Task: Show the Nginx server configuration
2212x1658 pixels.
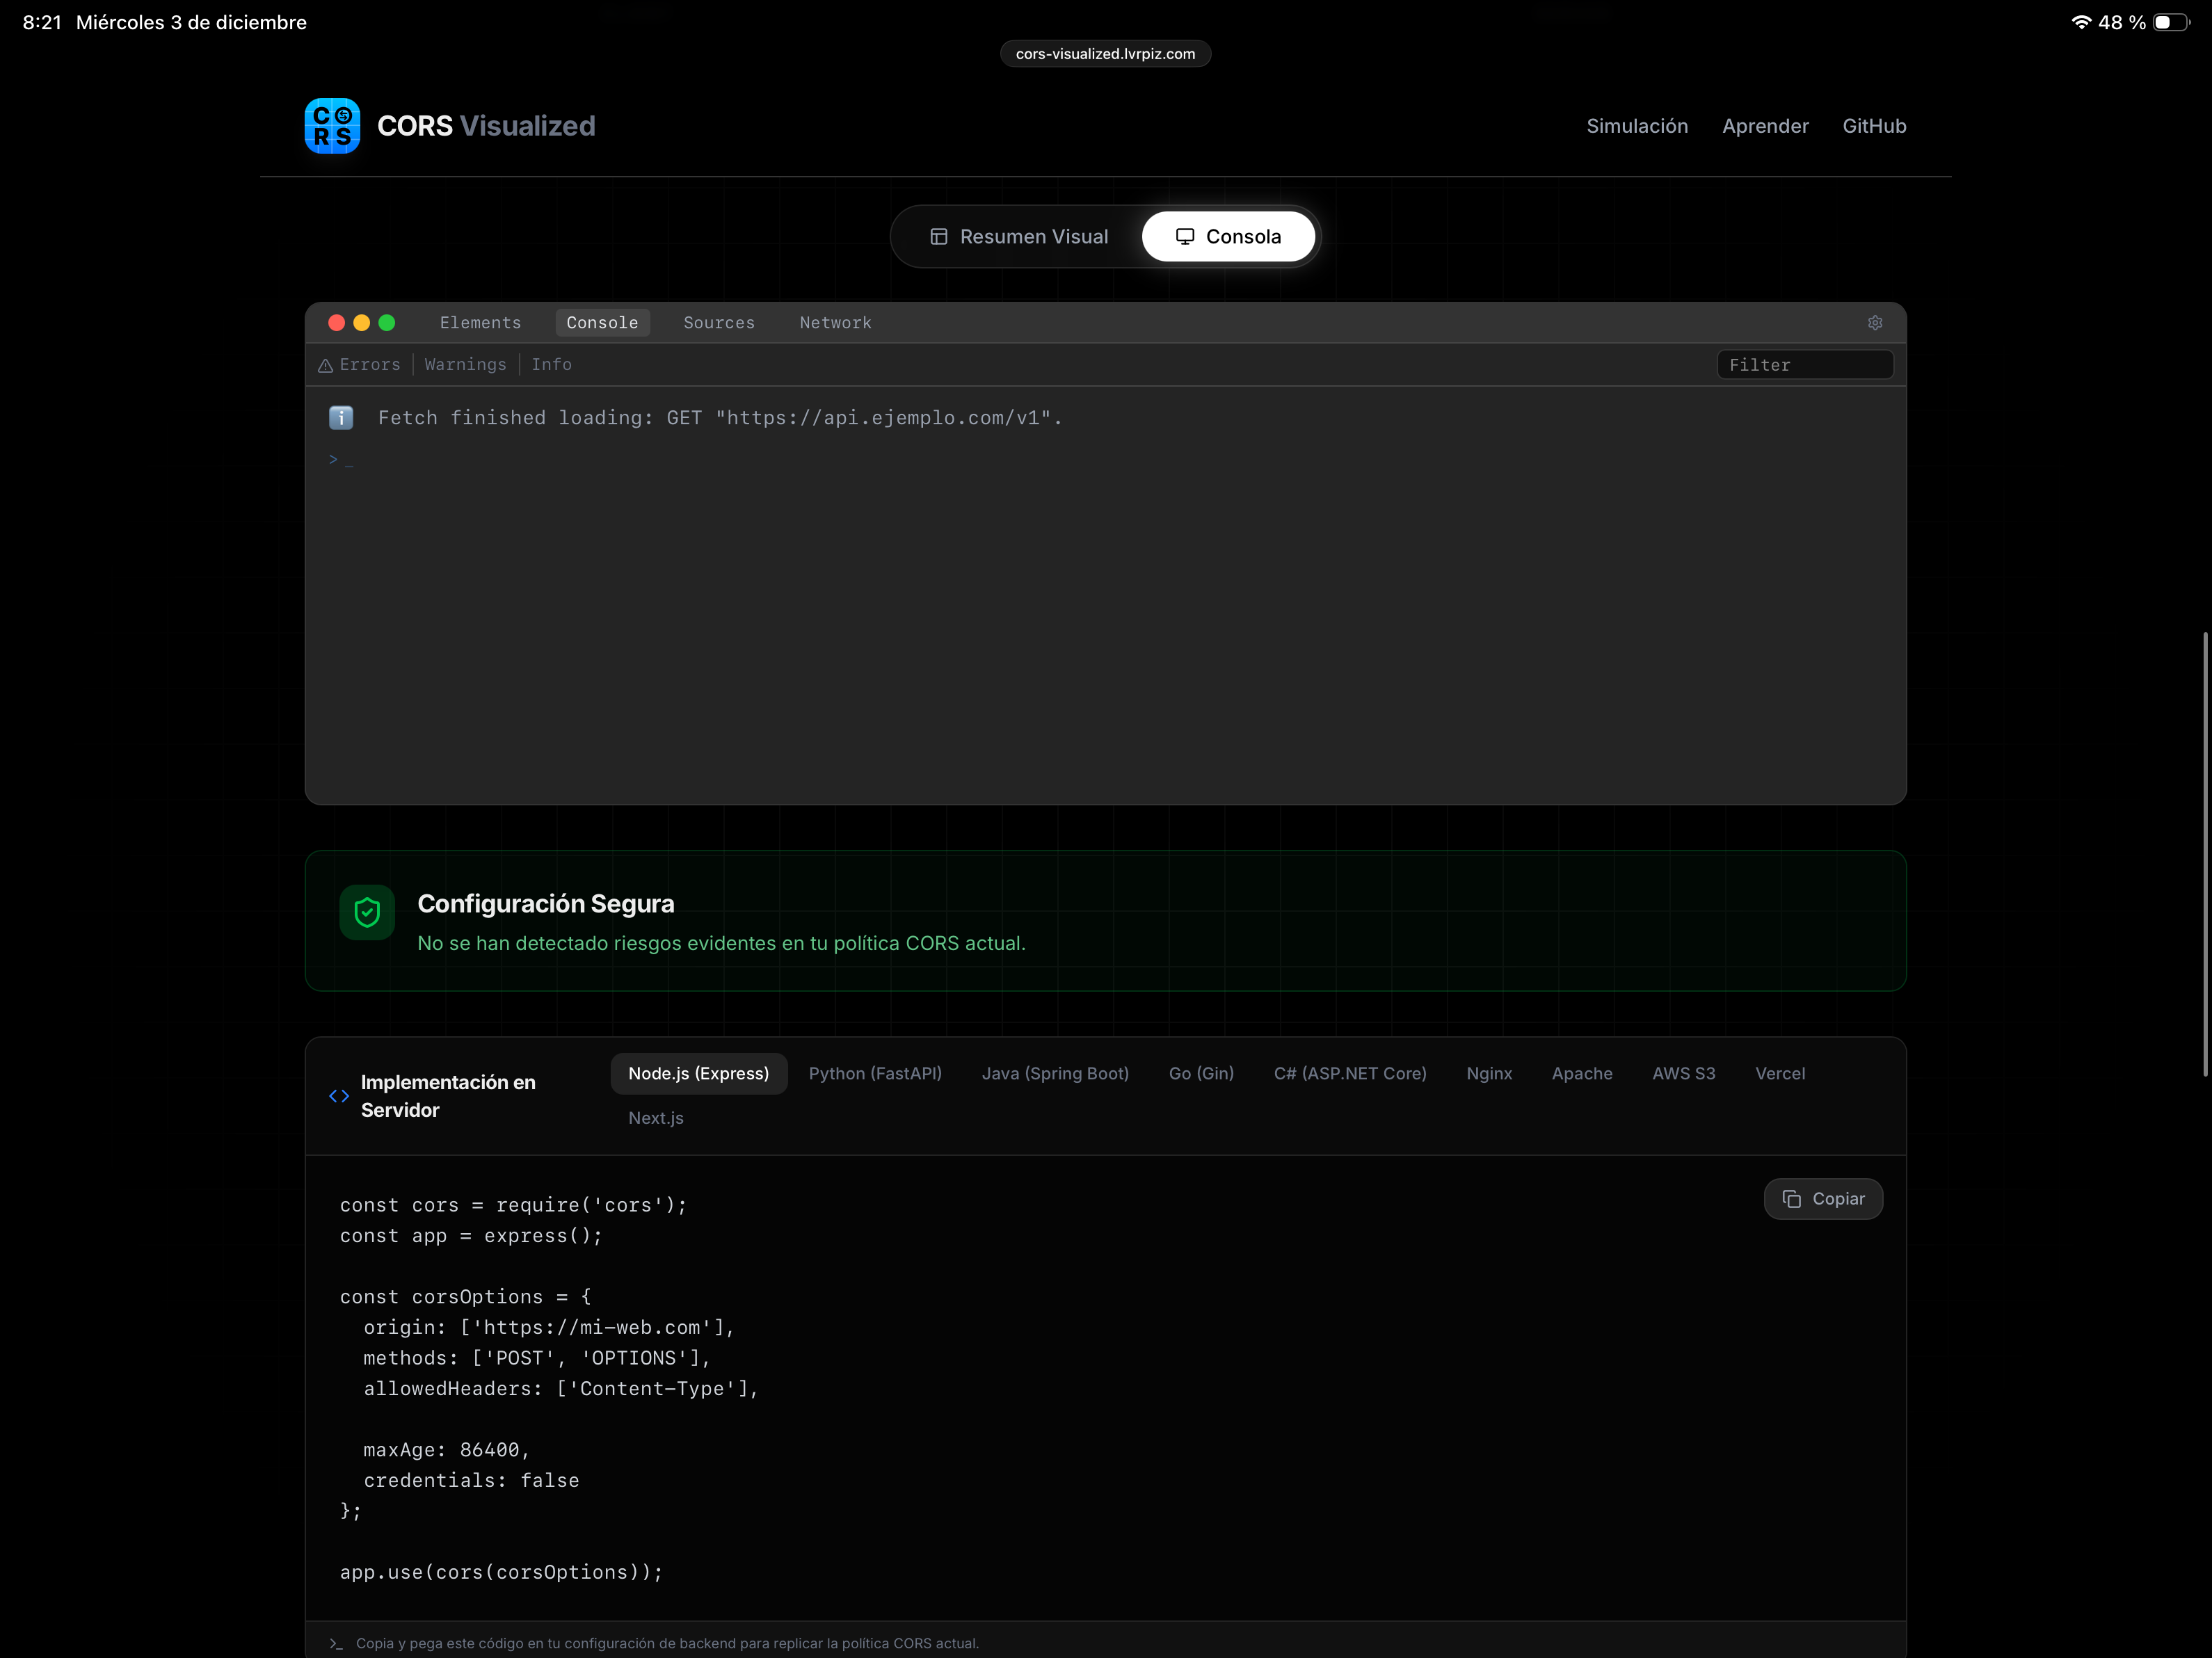Action: click(1488, 1073)
